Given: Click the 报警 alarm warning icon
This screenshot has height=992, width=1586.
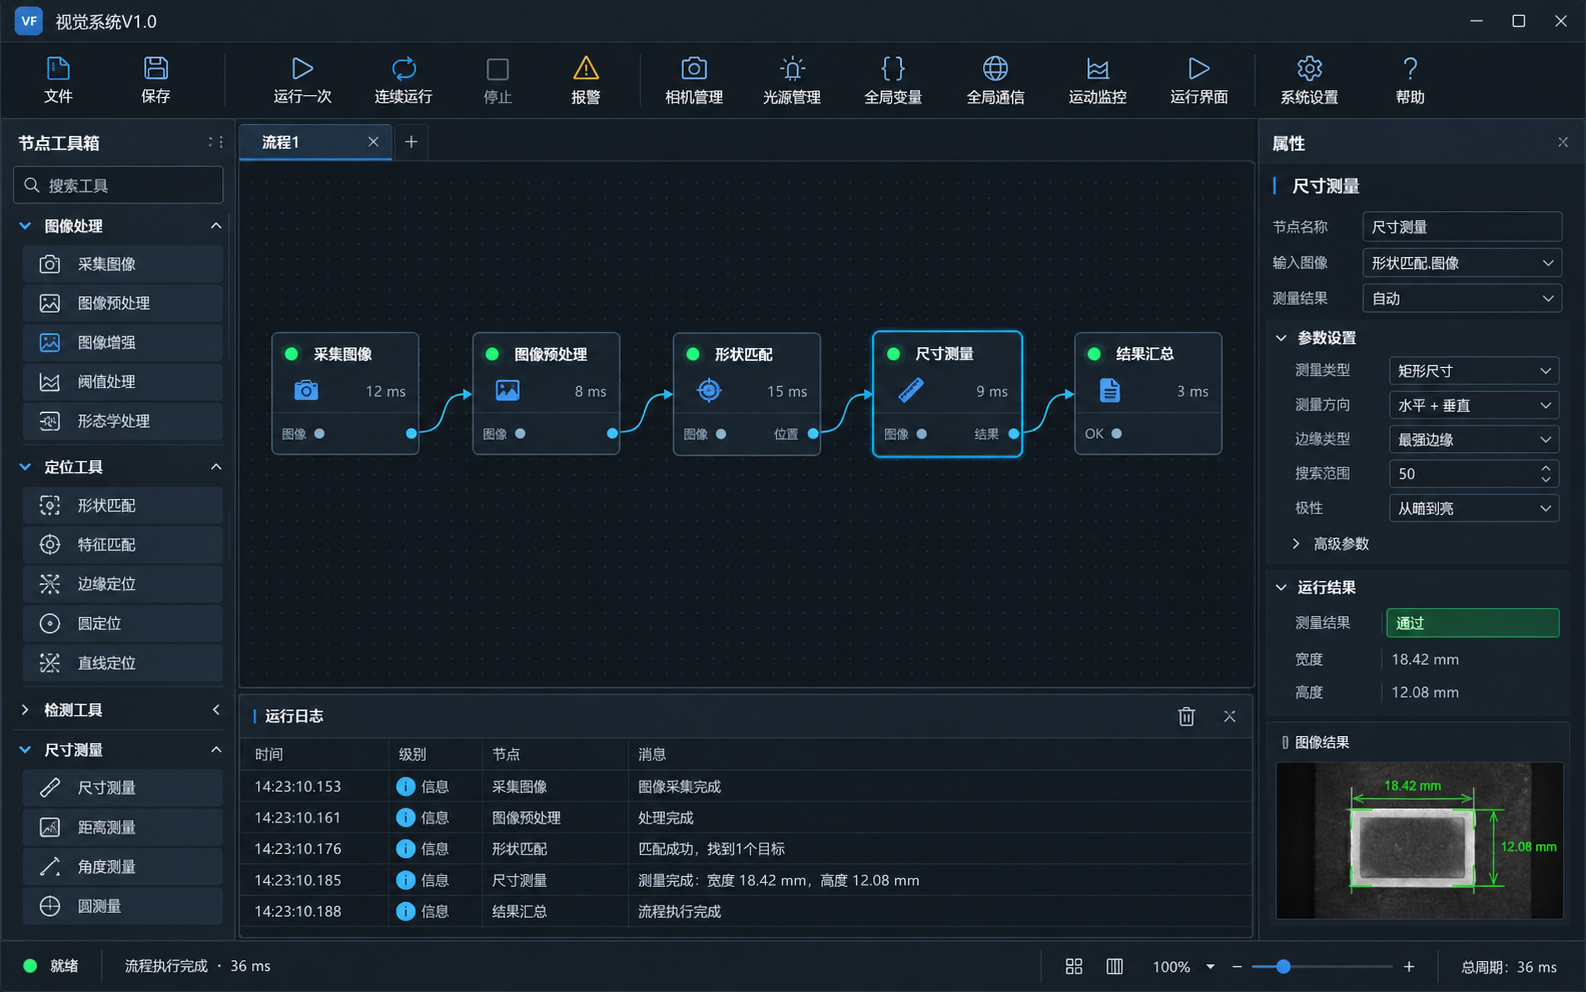Looking at the screenshot, I should coord(586,69).
